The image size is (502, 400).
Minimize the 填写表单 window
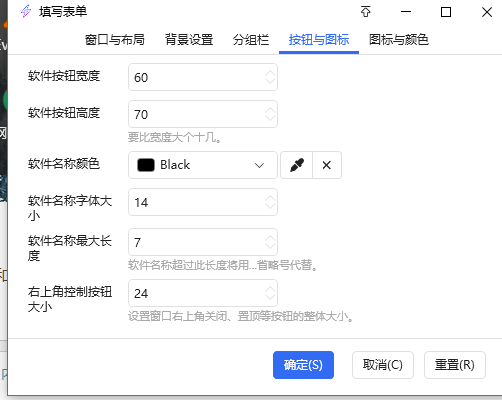tap(406, 12)
